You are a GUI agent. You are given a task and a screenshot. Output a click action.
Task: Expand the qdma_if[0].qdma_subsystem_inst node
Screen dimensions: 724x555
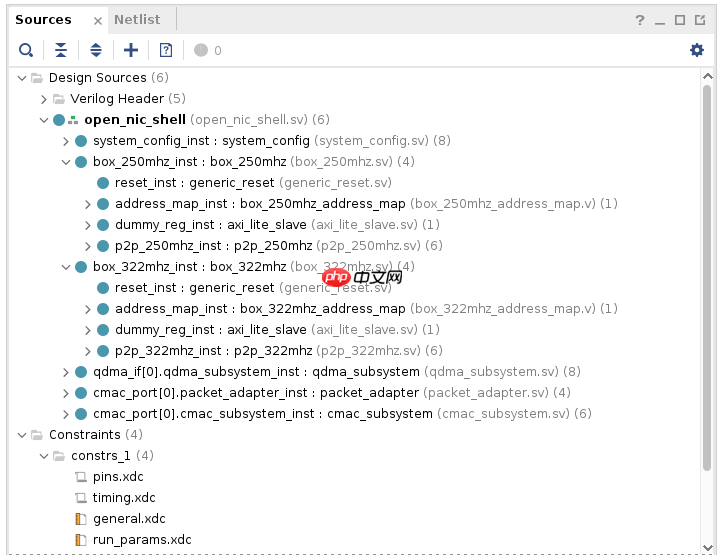click(x=66, y=372)
